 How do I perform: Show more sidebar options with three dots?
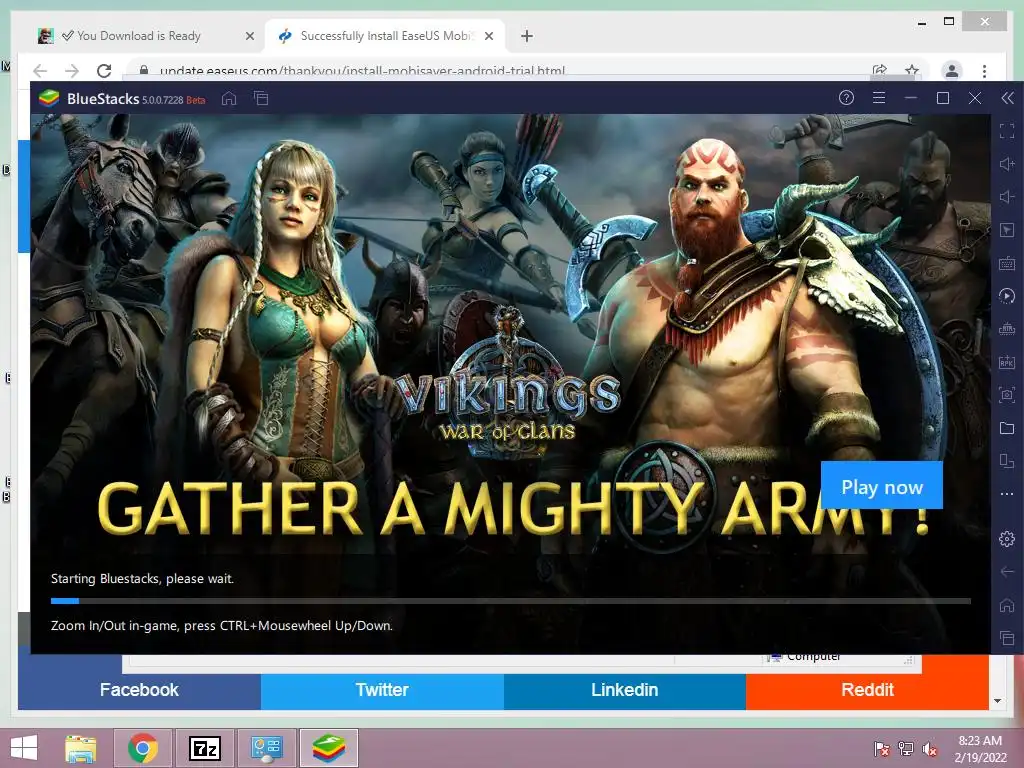pos(1007,494)
